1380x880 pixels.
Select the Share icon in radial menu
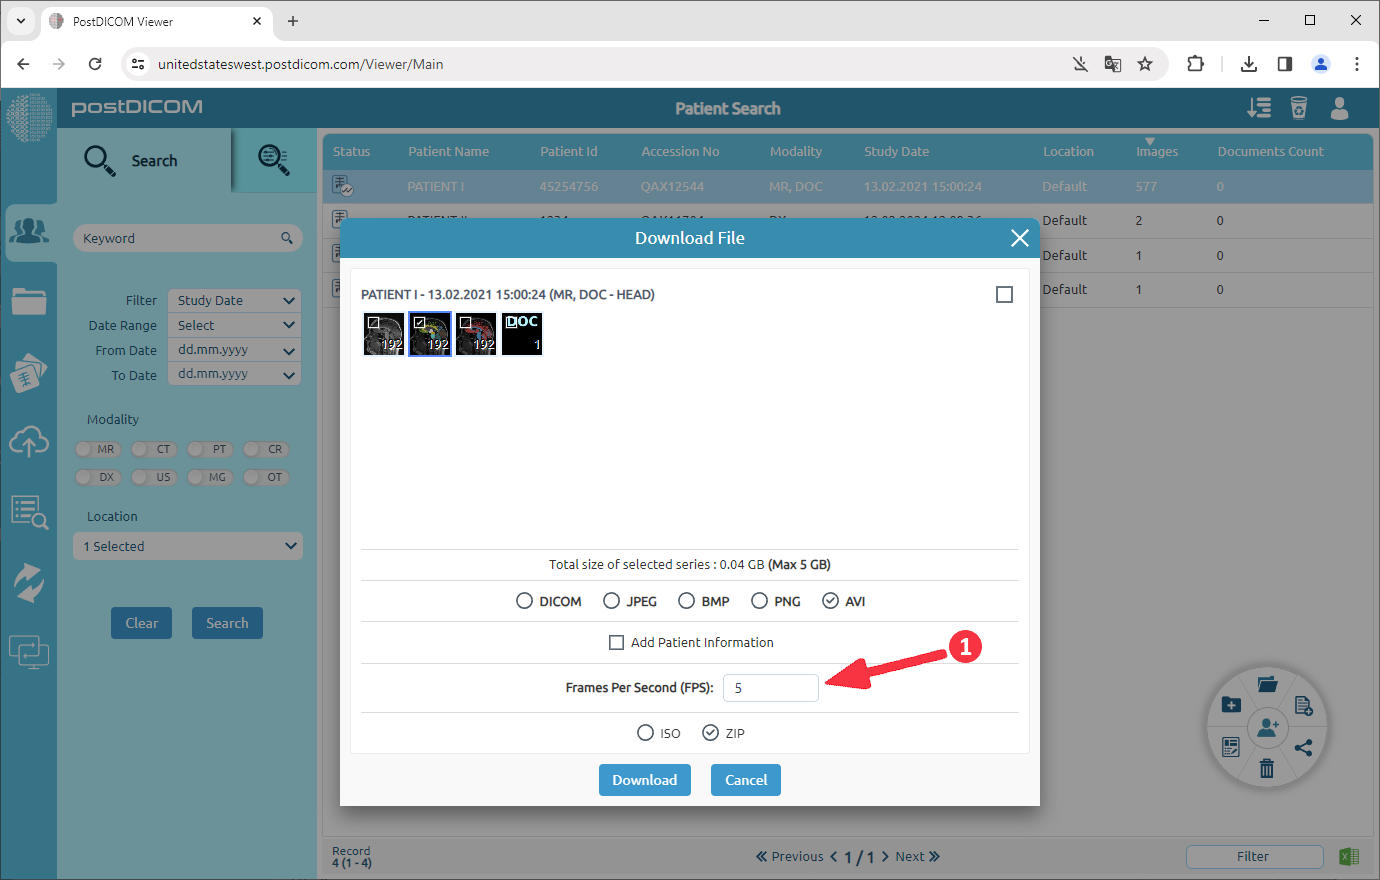(1305, 747)
